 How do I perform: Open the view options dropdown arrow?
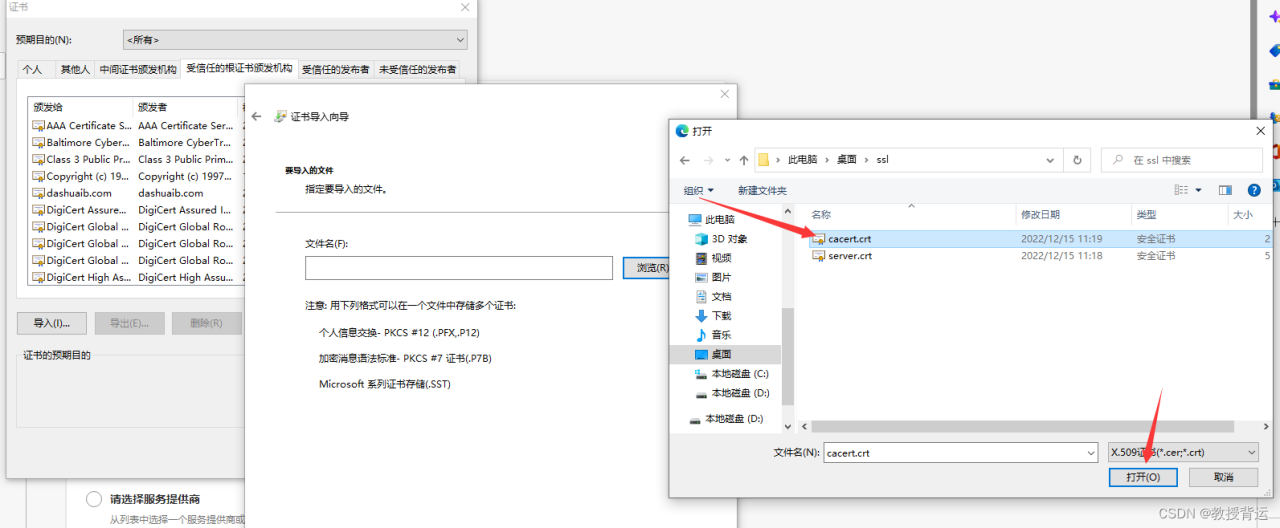pyautogui.click(x=1198, y=190)
